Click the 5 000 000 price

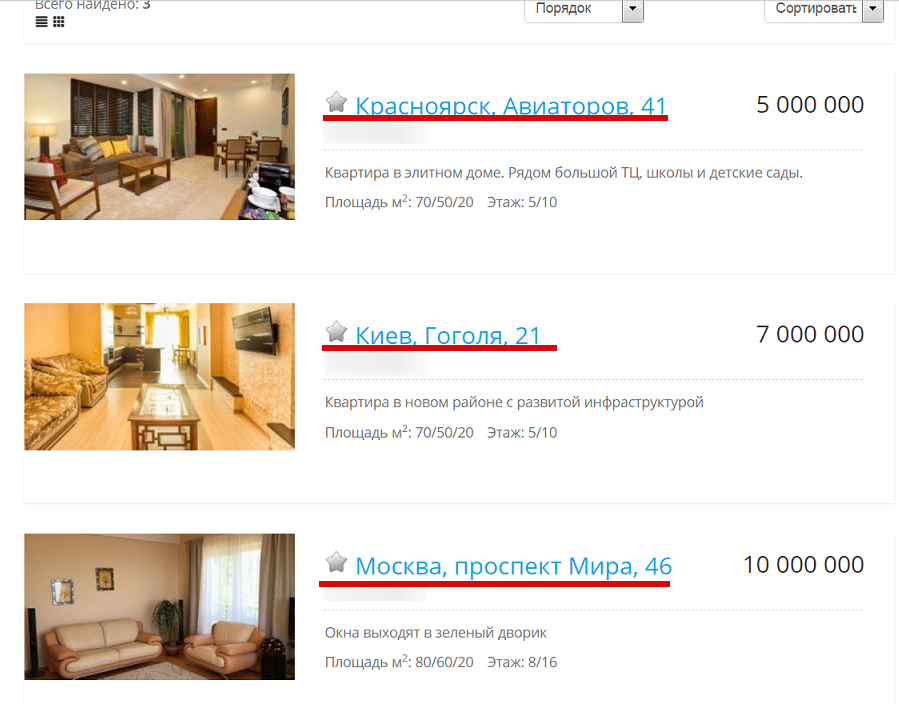[x=810, y=105]
